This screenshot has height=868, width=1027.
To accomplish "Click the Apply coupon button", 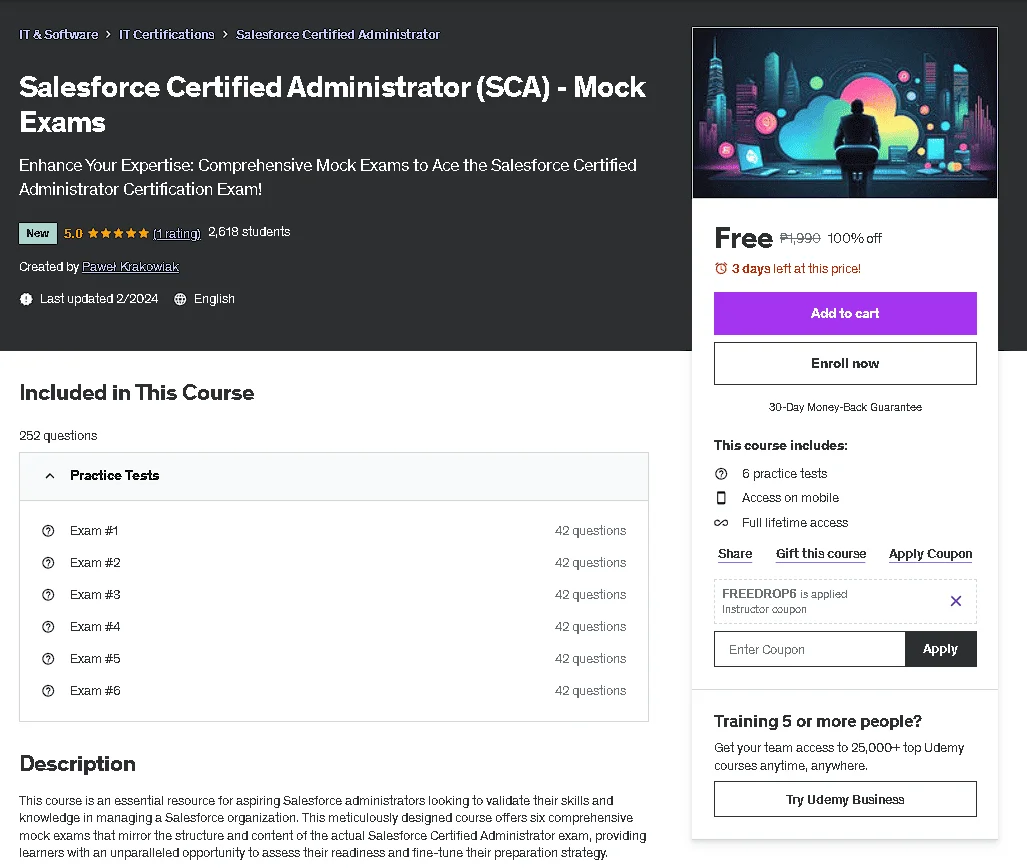I will coord(941,649).
